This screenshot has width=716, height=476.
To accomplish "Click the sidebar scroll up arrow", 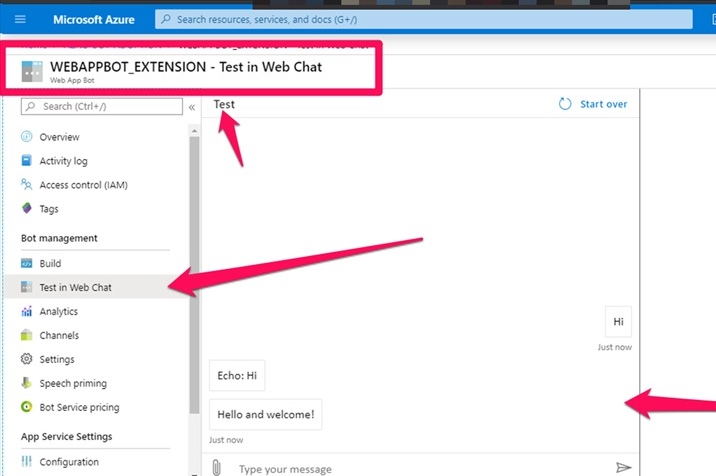I will pyautogui.click(x=195, y=131).
